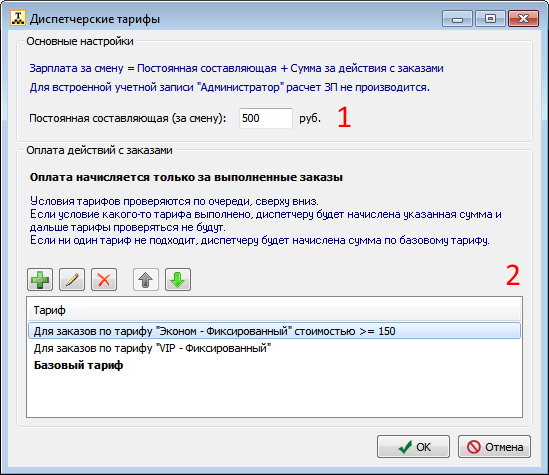Viewport: 549px width, 475px height.
Task: Confirm settings with the OK button
Action: 413,447
